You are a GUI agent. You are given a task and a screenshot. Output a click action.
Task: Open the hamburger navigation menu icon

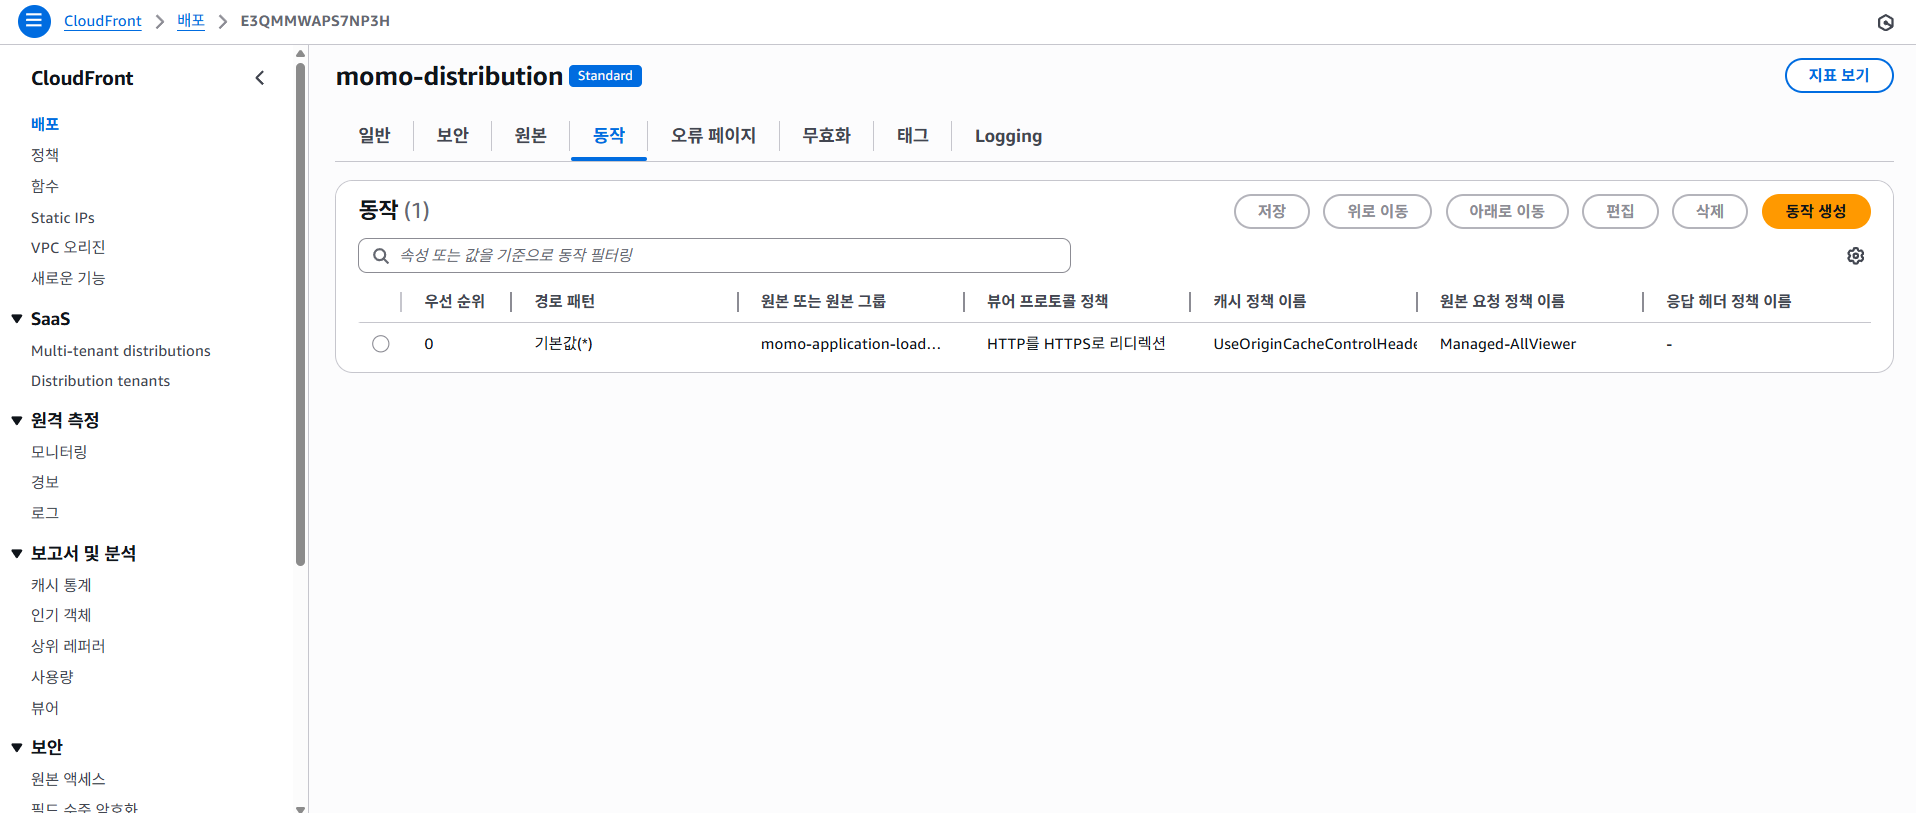(34, 21)
